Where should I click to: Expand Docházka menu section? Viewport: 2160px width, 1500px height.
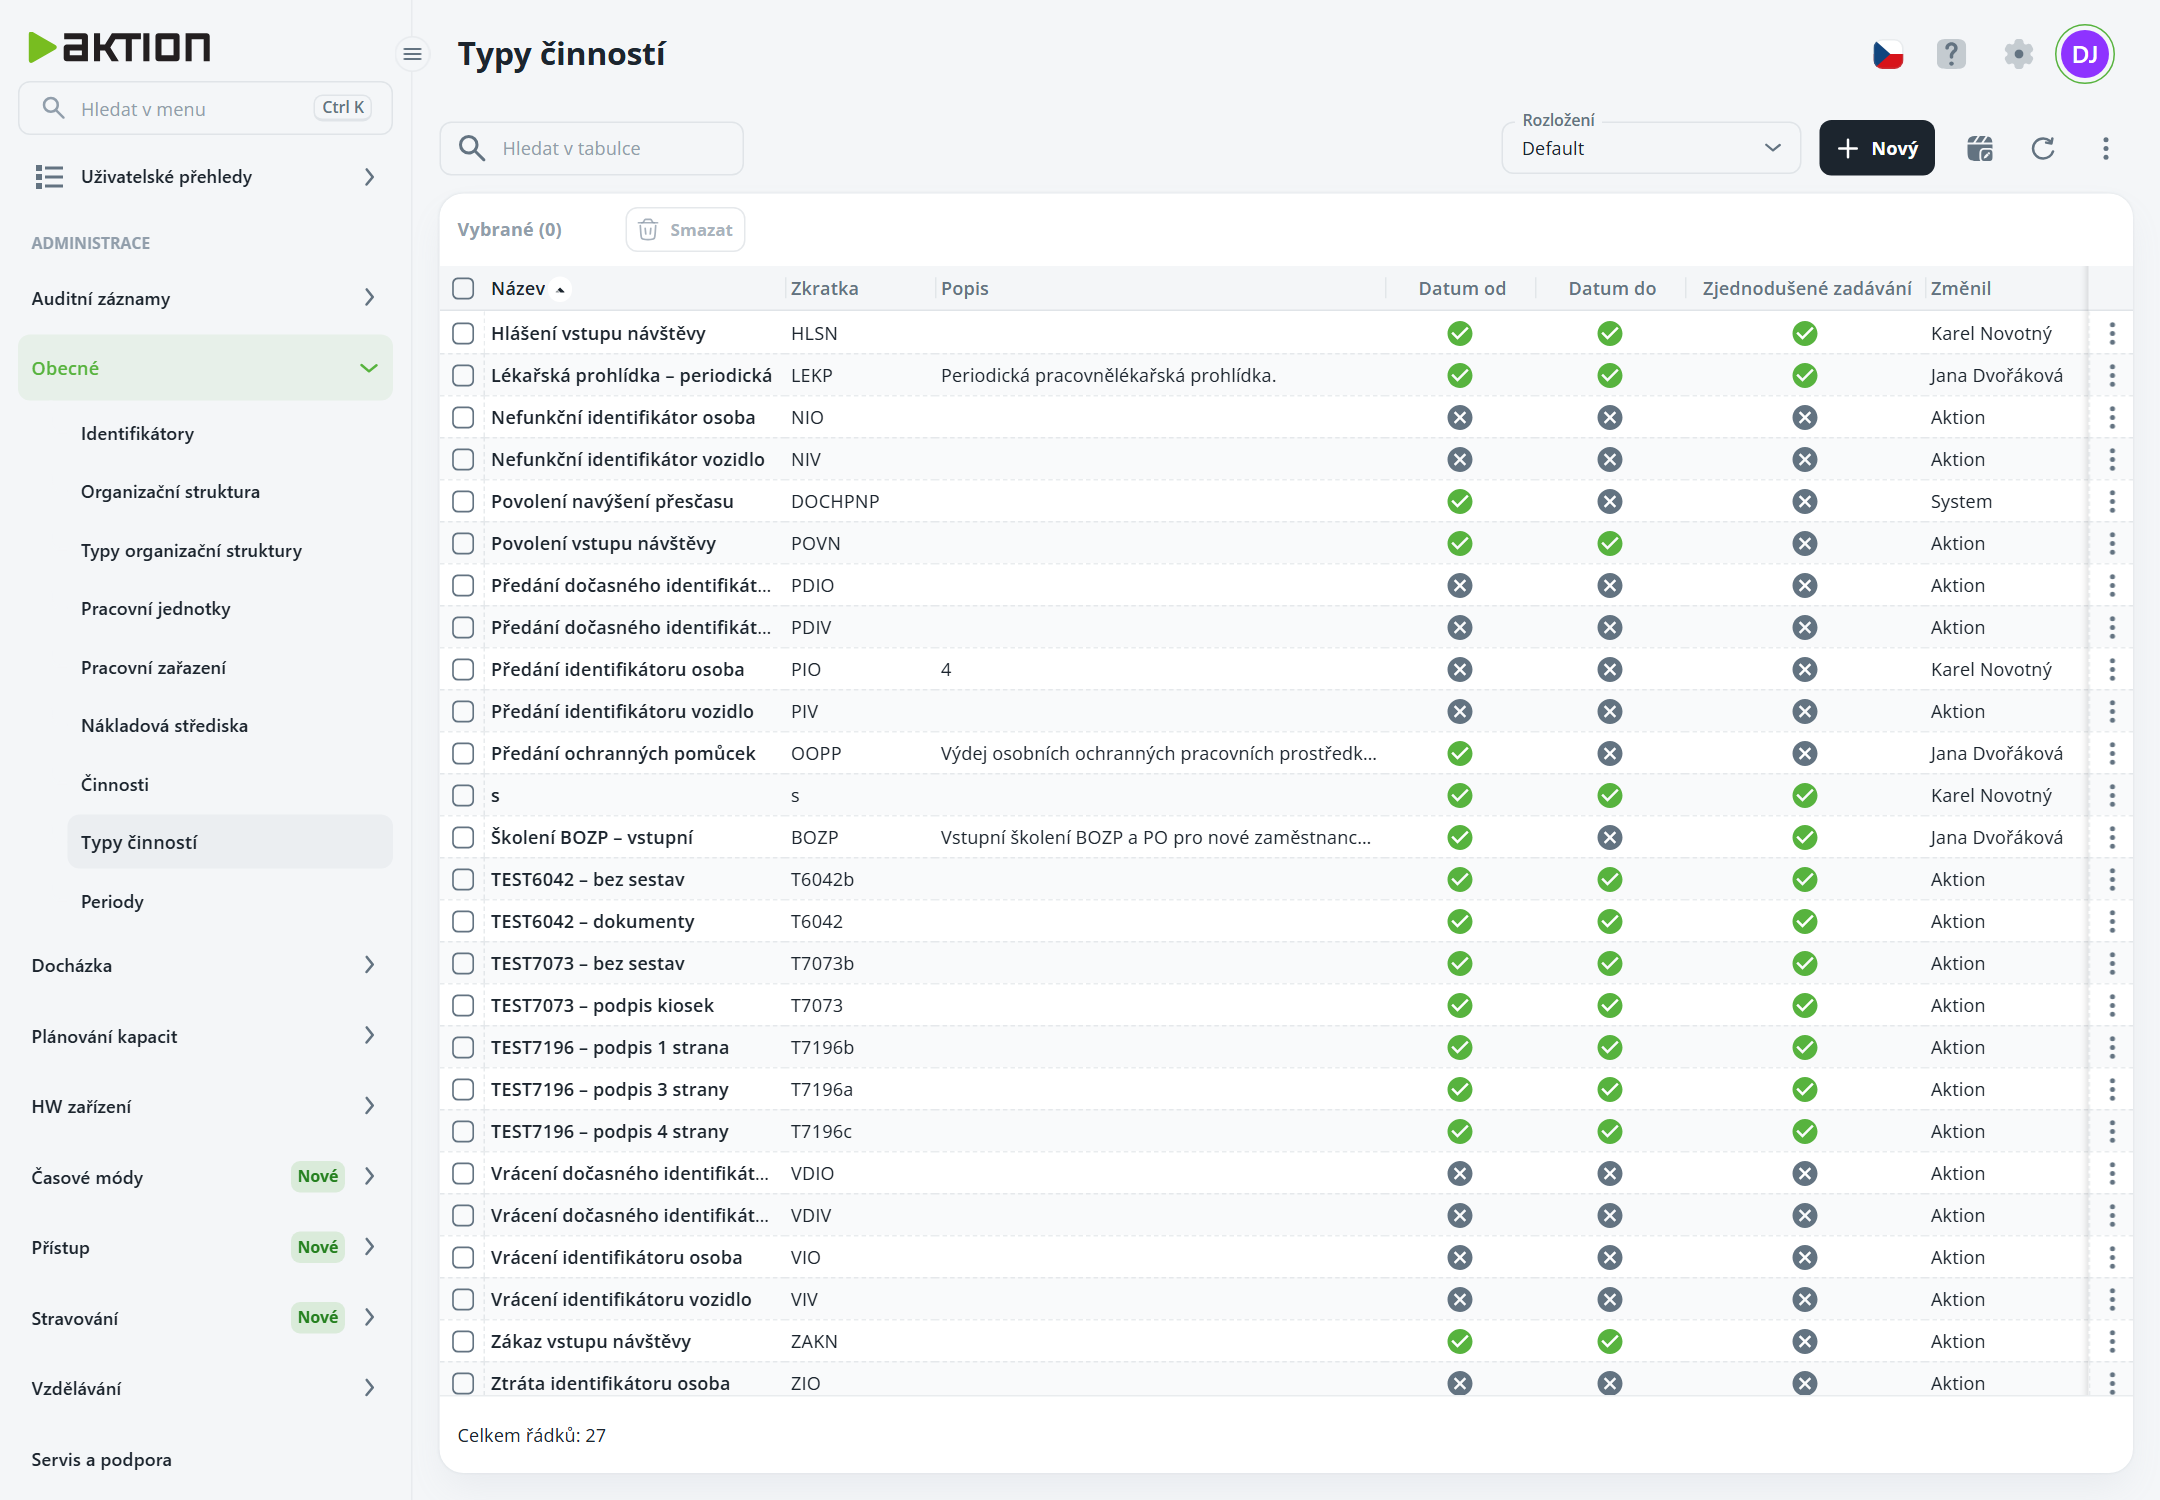(205, 965)
